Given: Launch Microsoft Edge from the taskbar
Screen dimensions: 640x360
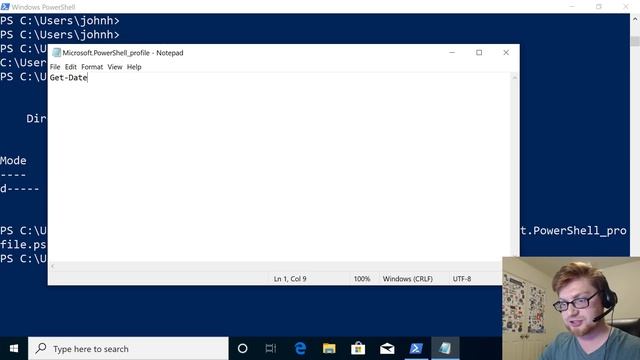Looking at the screenshot, I should click(300, 349).
